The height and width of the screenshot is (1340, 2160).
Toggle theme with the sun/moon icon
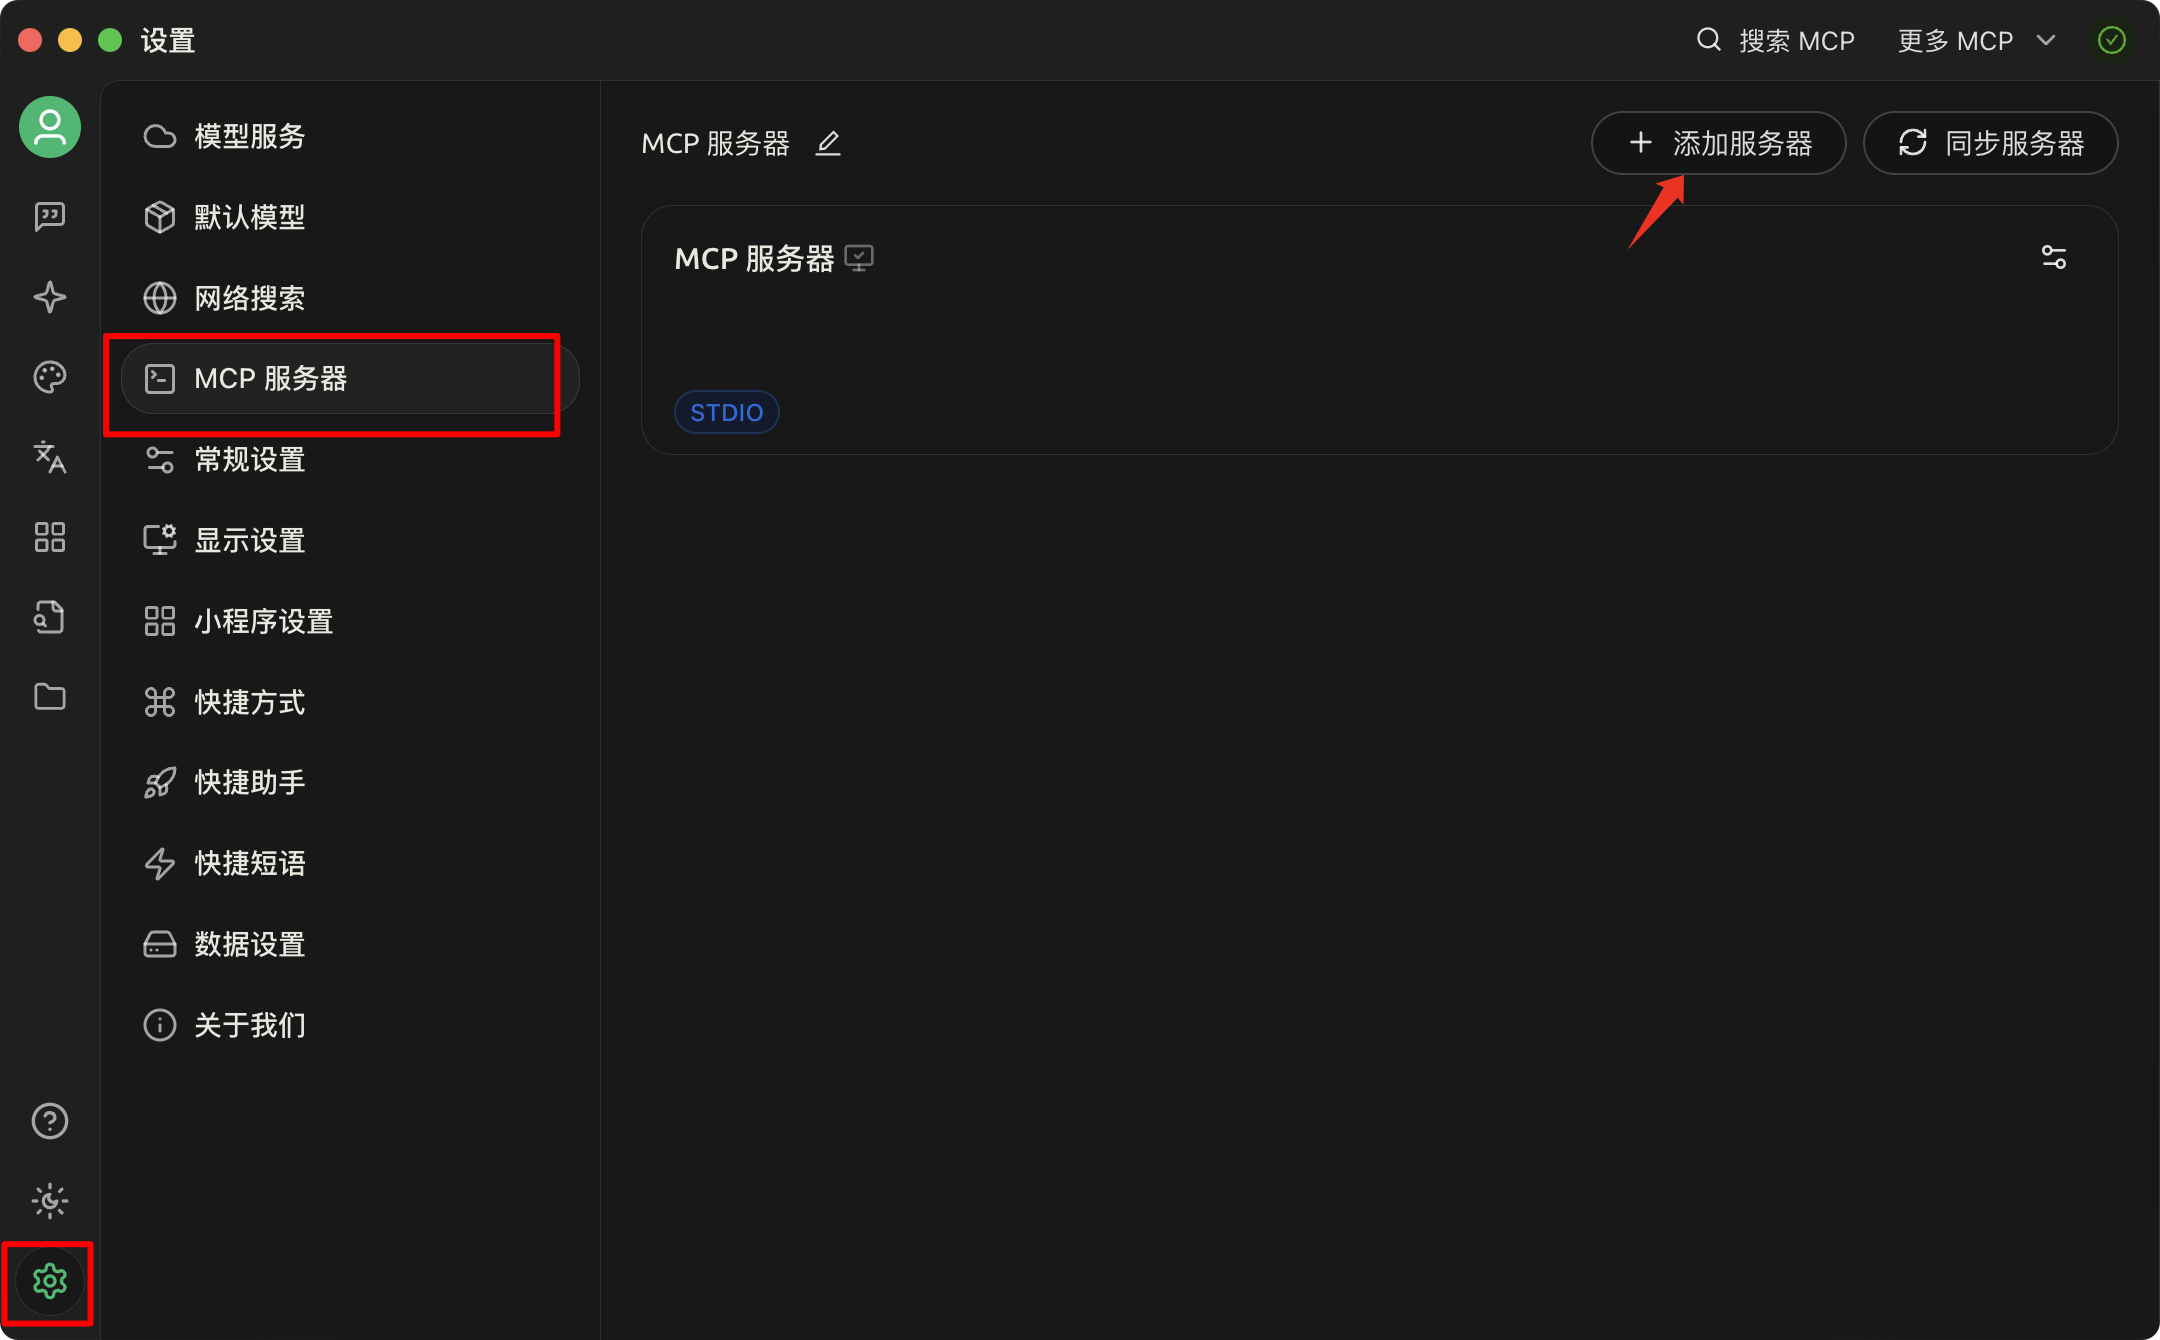click(49, 1201)
